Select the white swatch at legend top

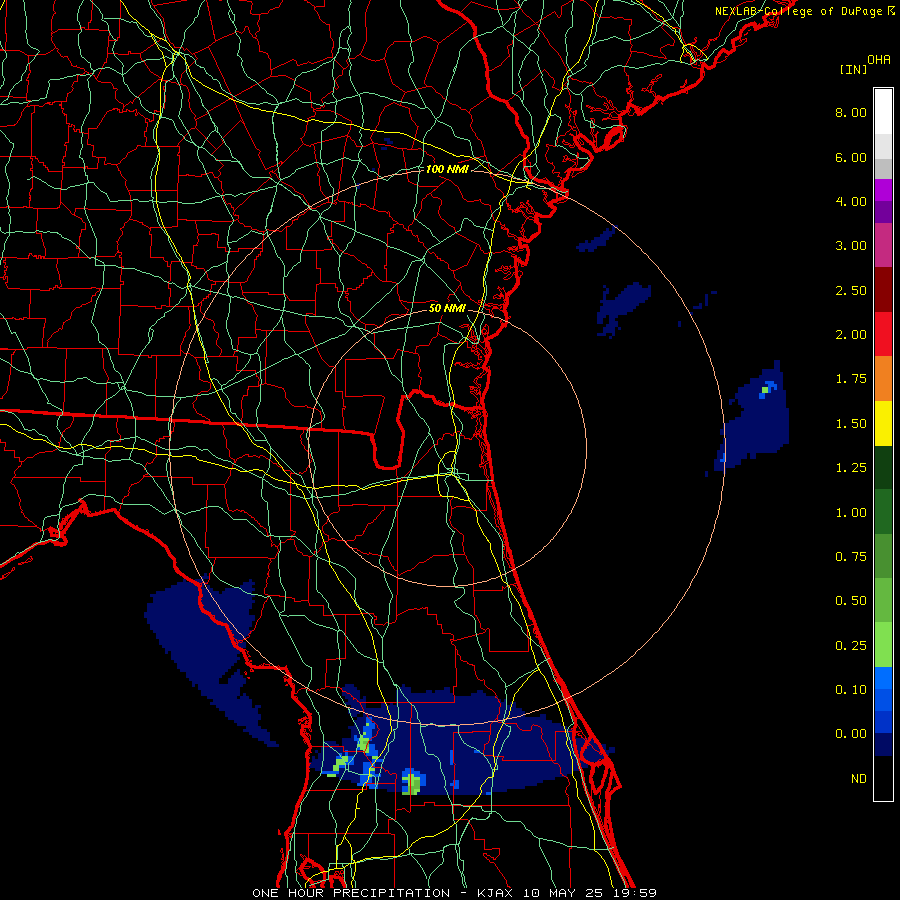coord(883,112)
